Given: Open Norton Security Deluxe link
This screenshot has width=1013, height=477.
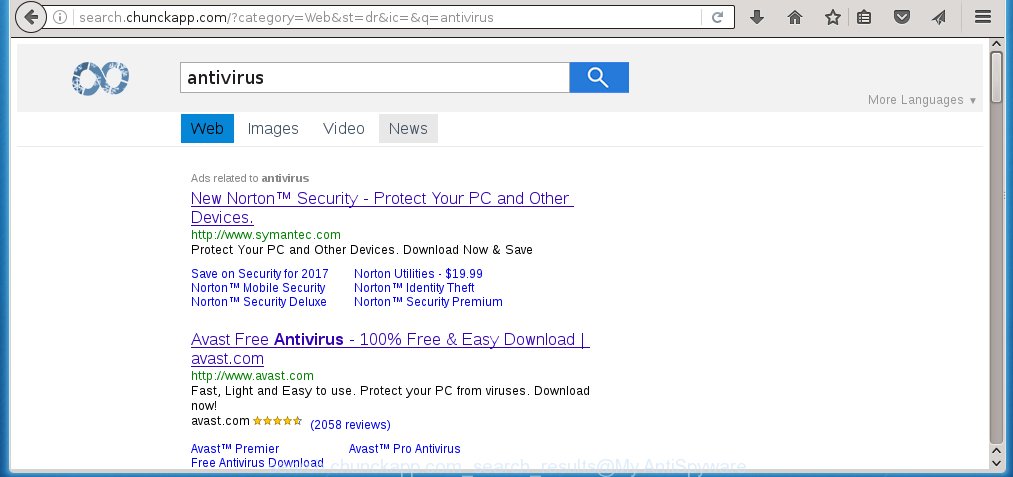Looking at the screenshot, I should pyautogui.click(x=259, y=302).
